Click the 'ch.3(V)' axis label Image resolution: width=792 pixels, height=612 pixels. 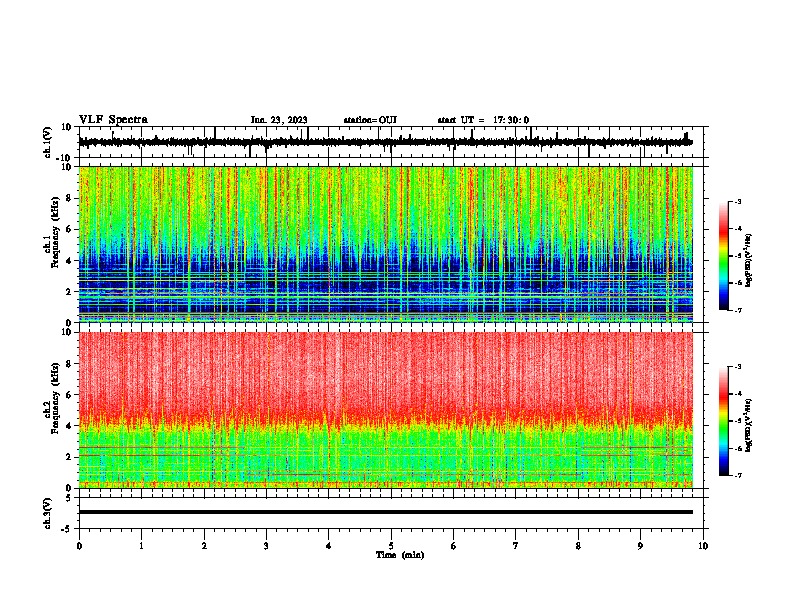pos(48,513)
